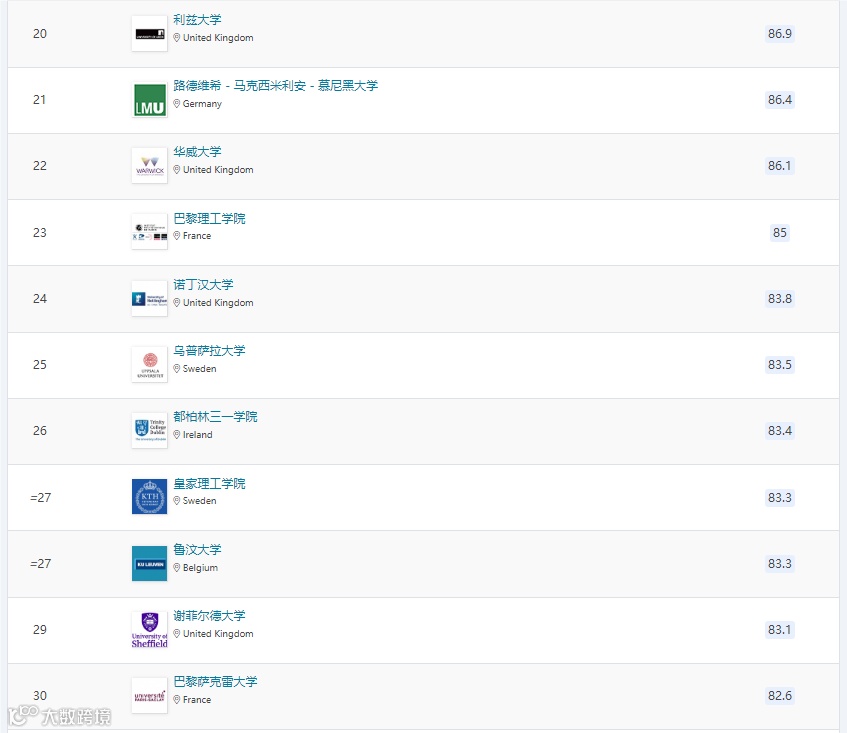Click the blue KTH logo

[x=150, y=497]
